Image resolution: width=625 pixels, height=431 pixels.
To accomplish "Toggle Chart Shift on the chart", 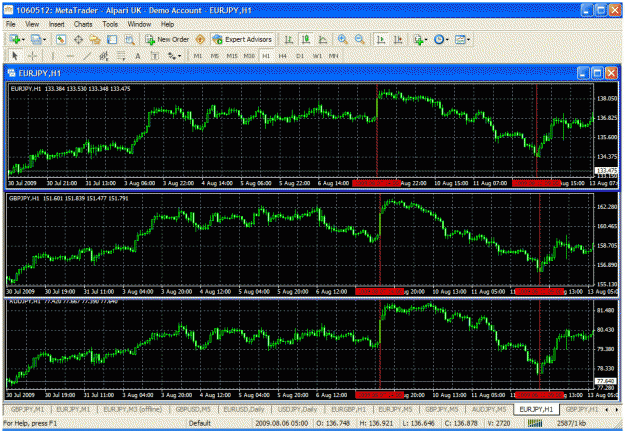I will tap(398, 39).
